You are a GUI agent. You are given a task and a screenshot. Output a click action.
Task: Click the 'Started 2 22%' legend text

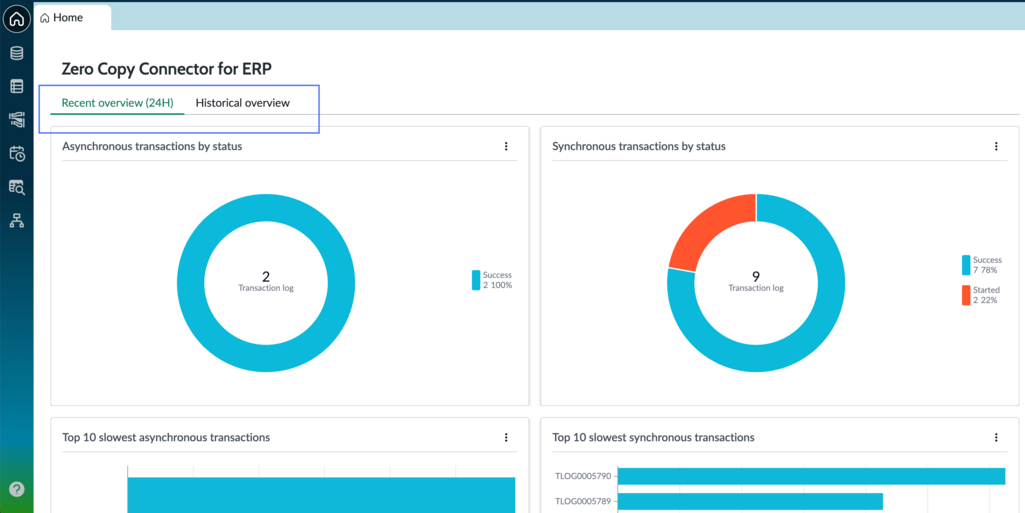pos(986,295)
